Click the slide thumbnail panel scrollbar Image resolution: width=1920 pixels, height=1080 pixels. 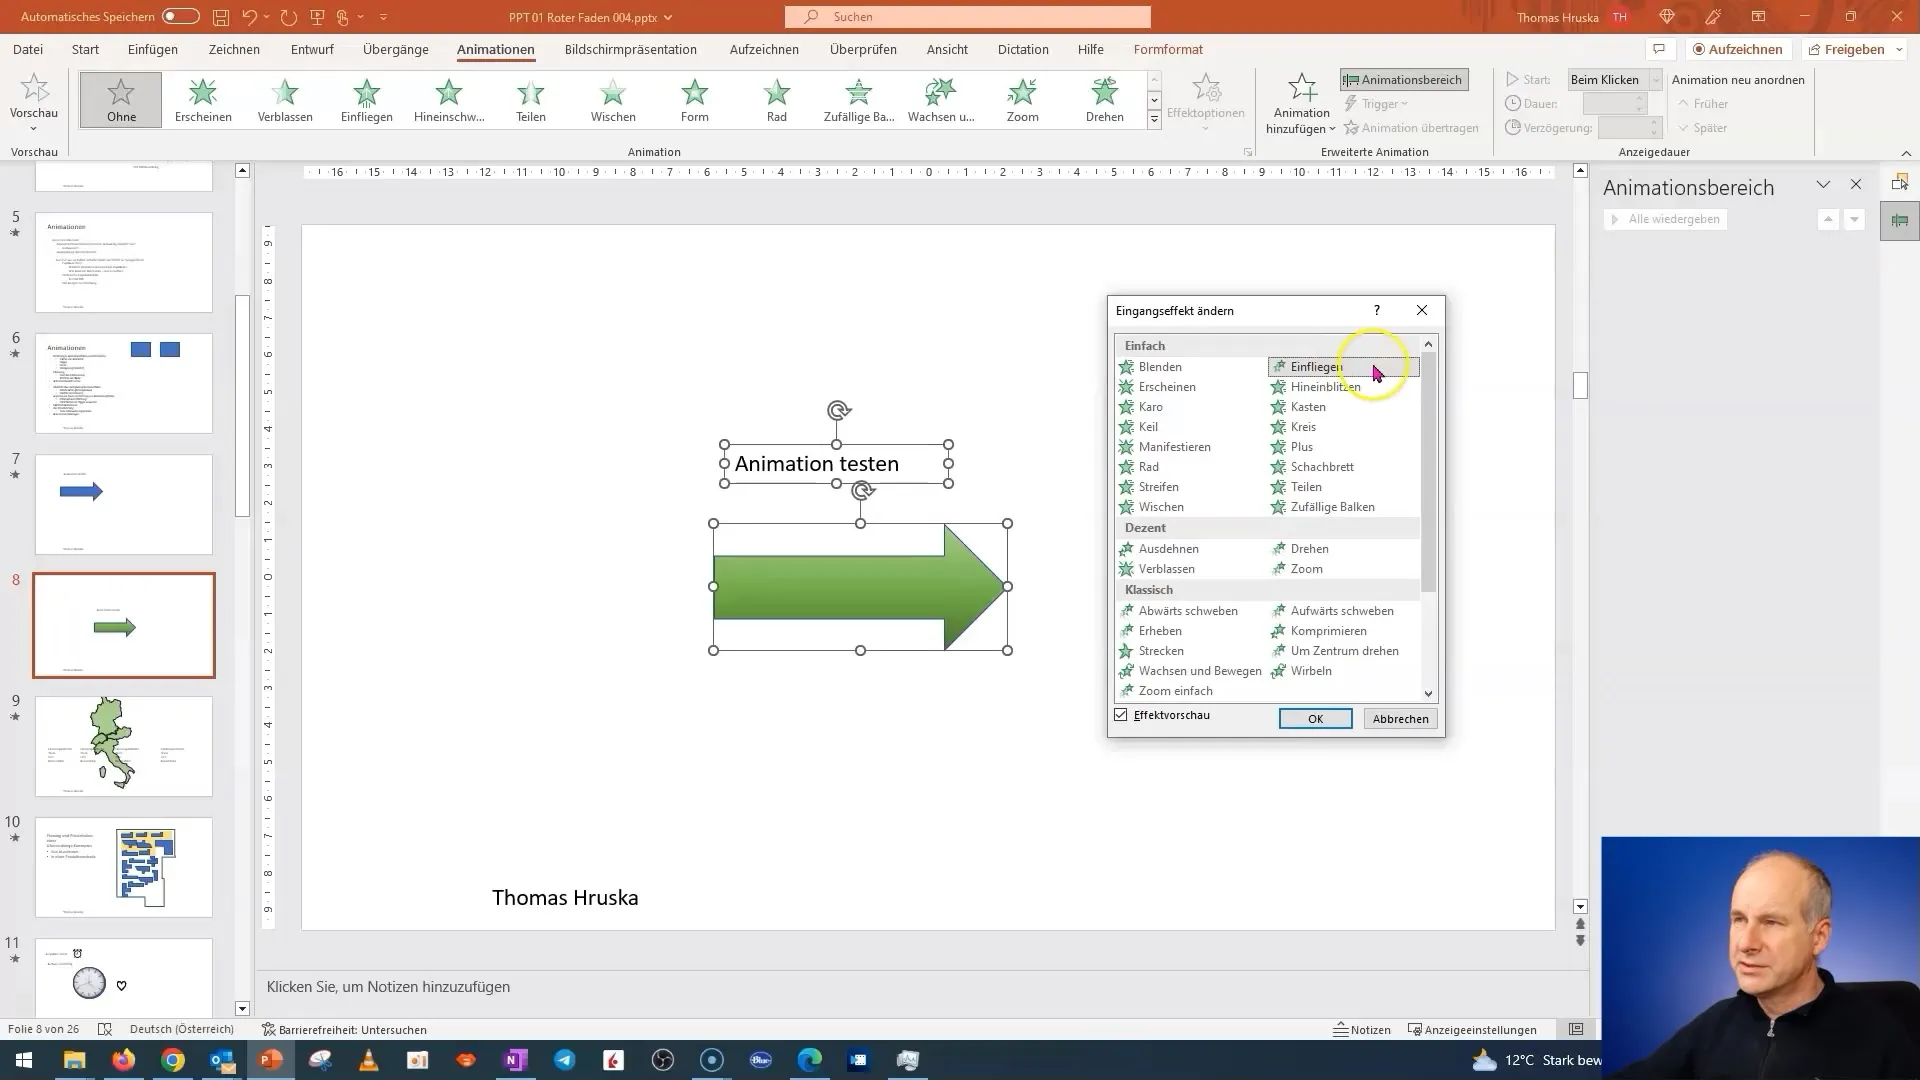coord(242,406)
